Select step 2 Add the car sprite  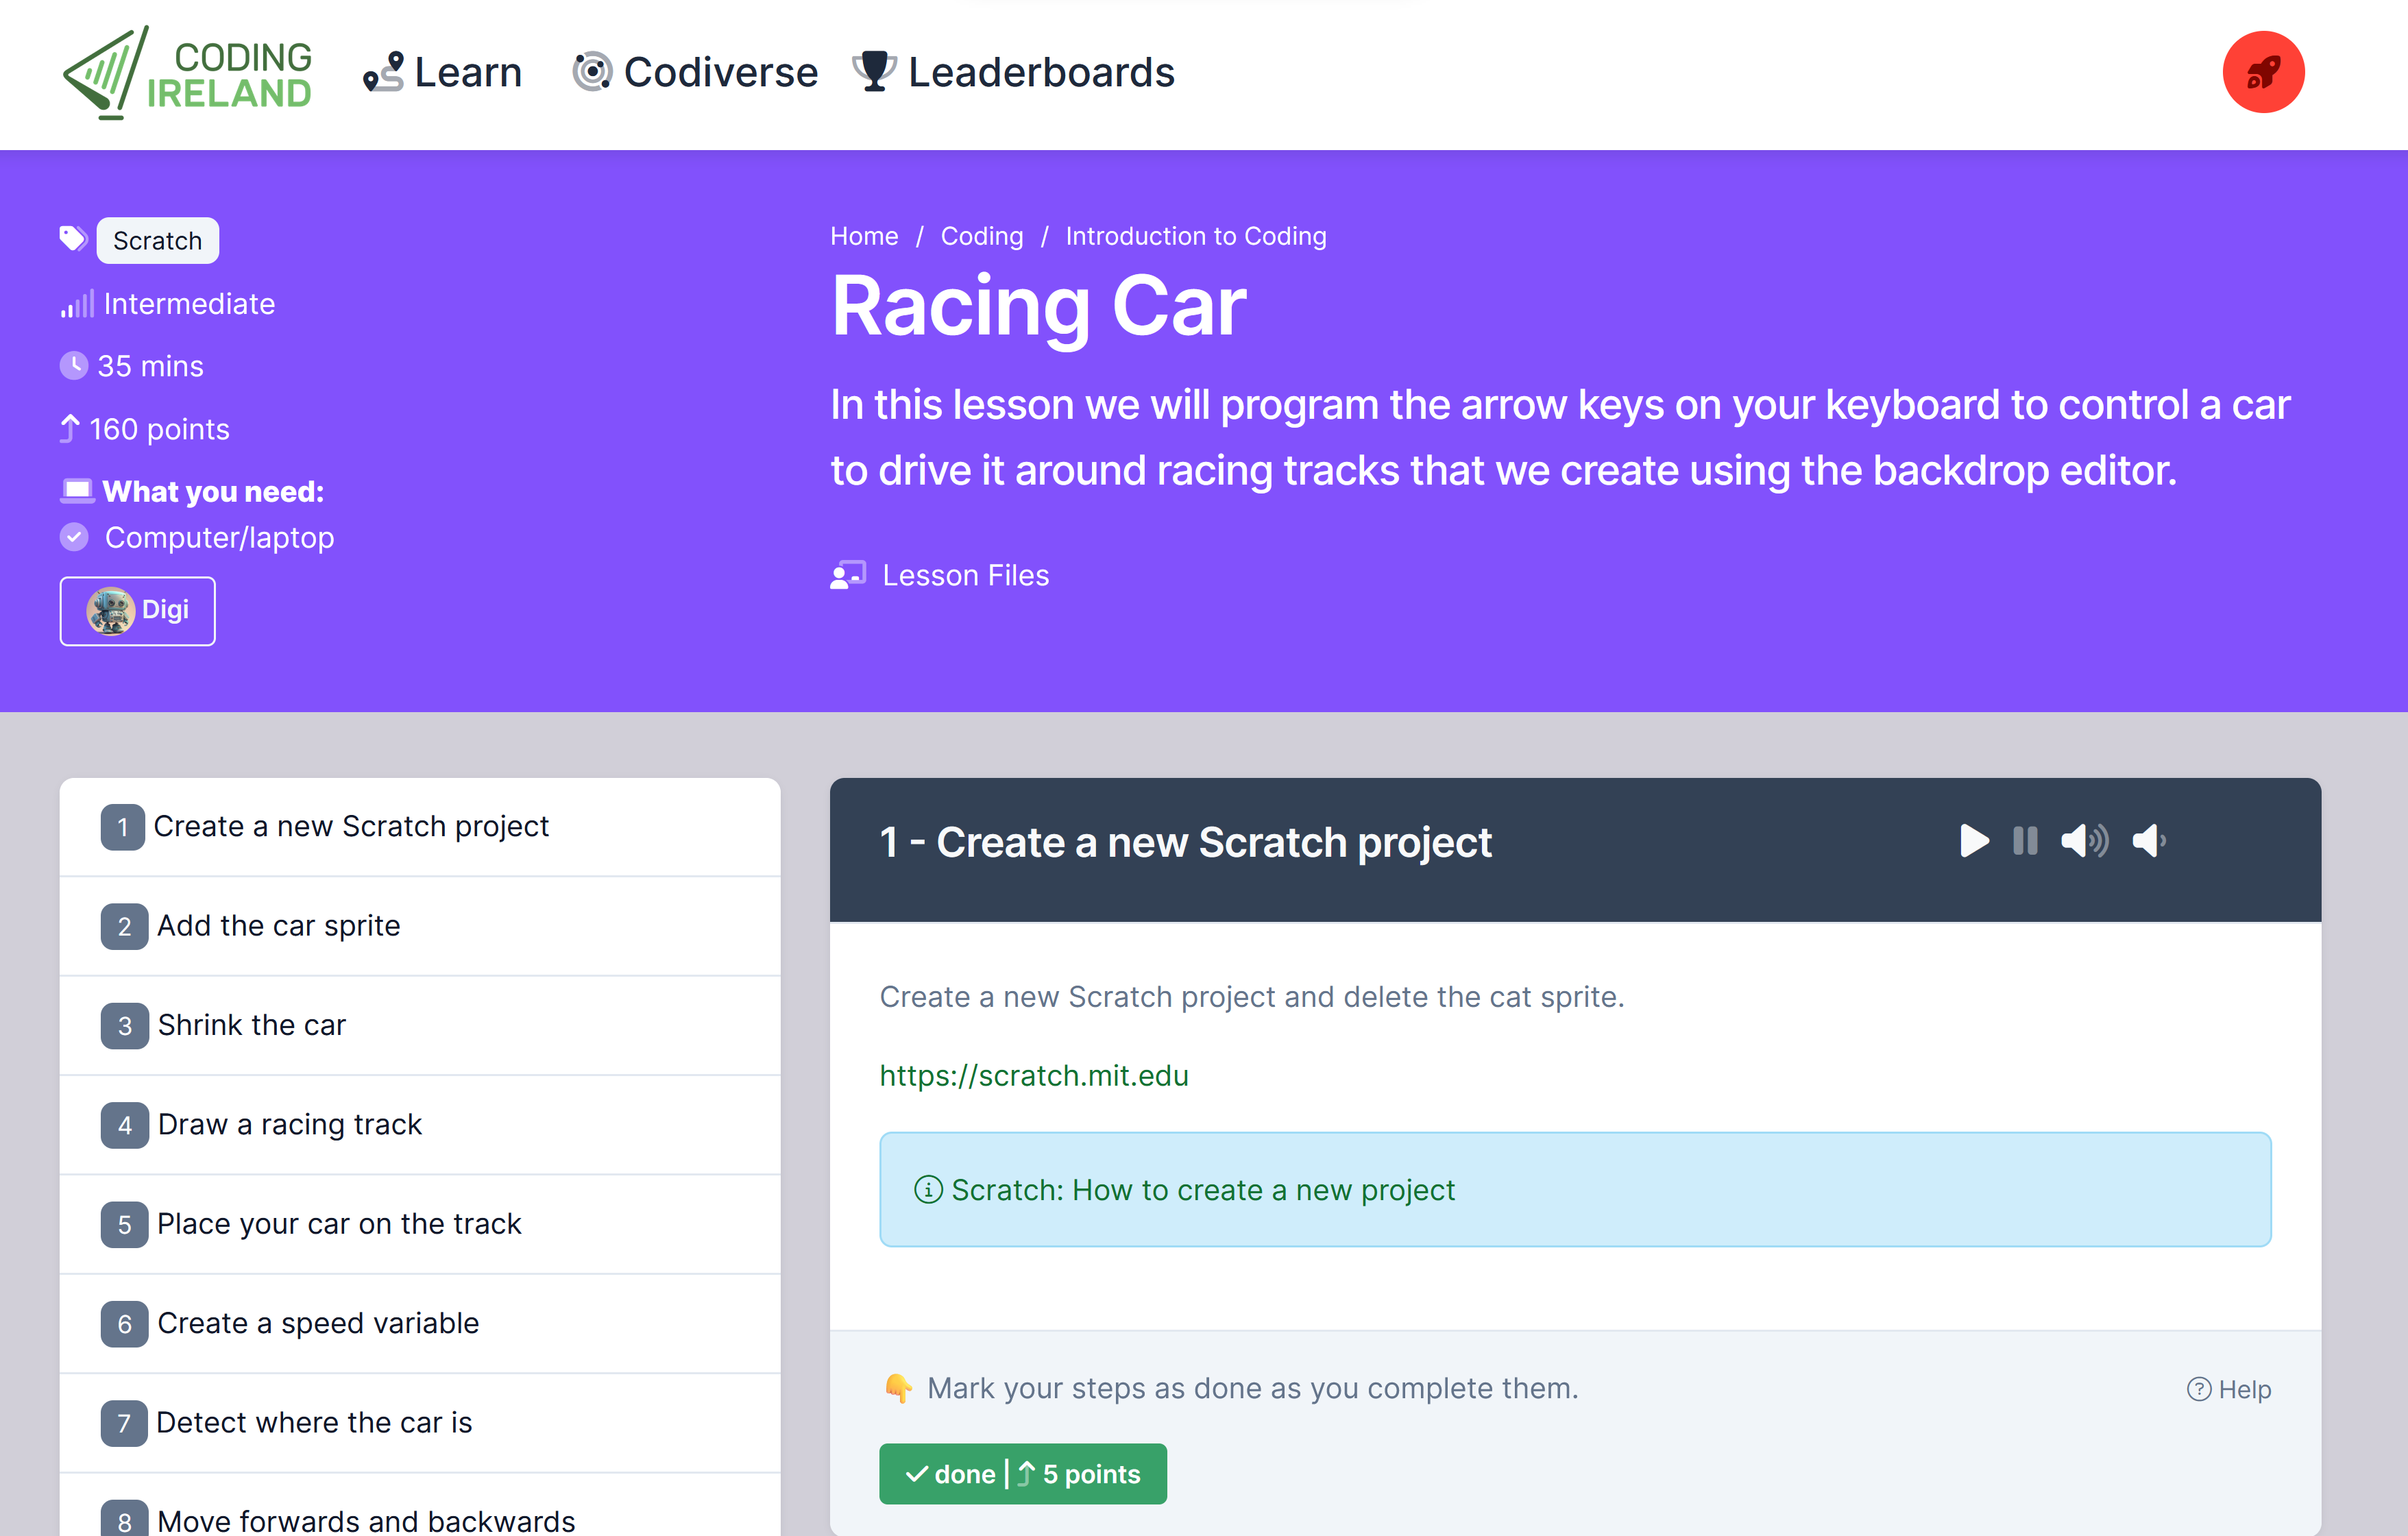[278, 926]
